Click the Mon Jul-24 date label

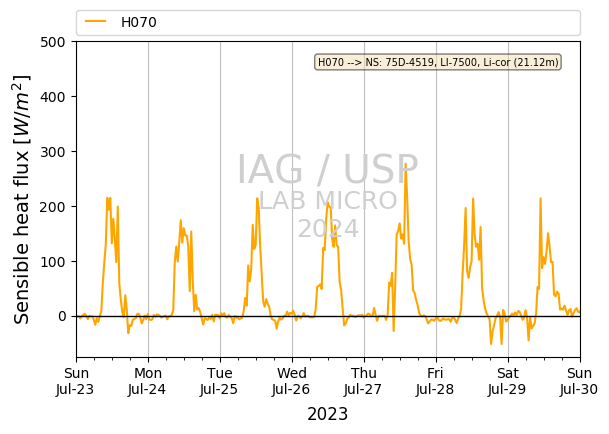pos(147,381)
